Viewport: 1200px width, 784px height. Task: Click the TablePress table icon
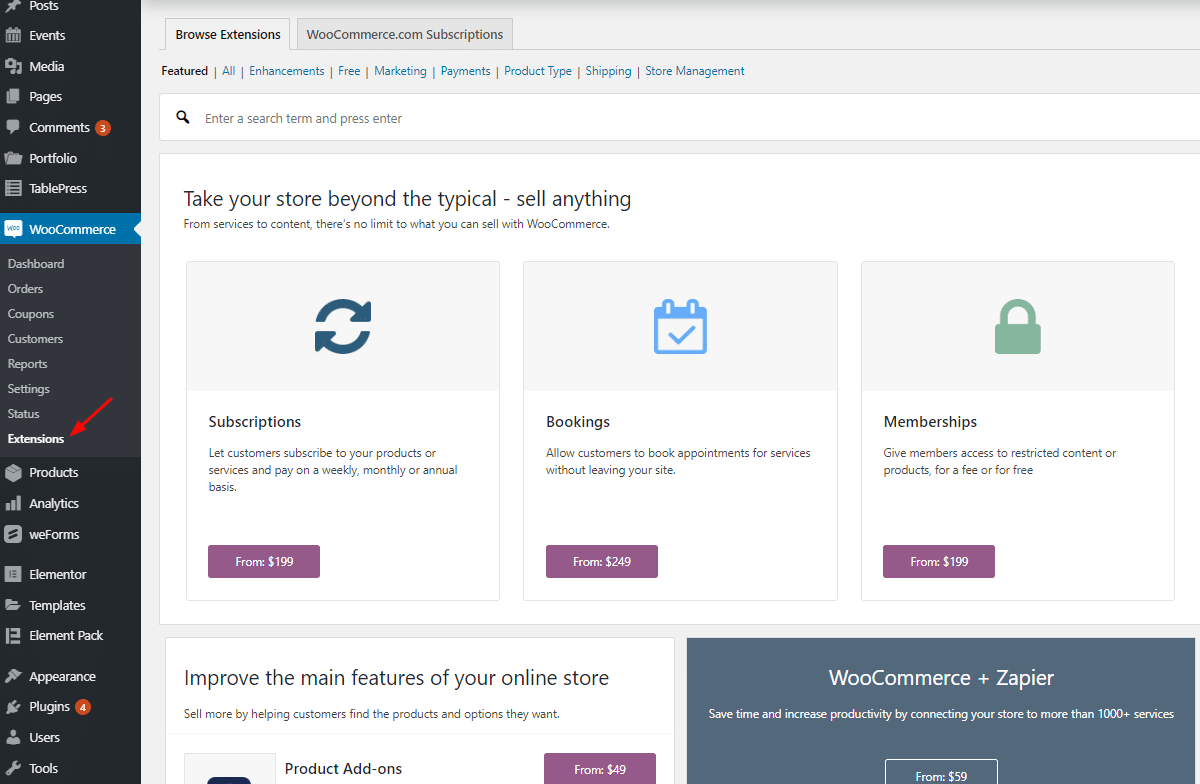pyautogui.click(x=13, y=188)
